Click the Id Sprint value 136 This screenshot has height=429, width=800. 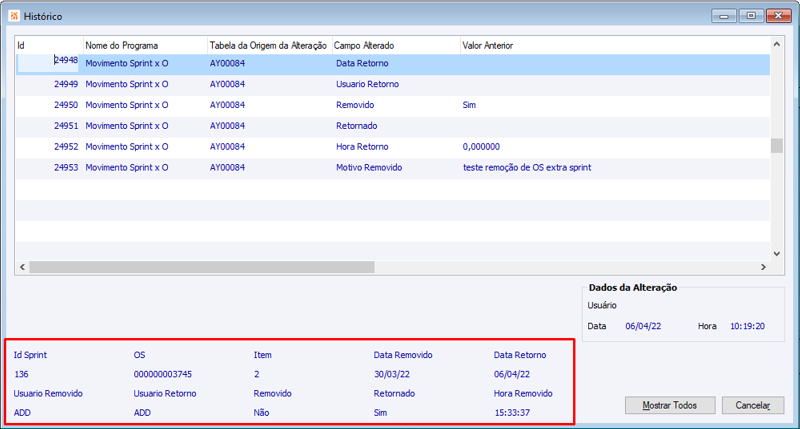point(21,374)
